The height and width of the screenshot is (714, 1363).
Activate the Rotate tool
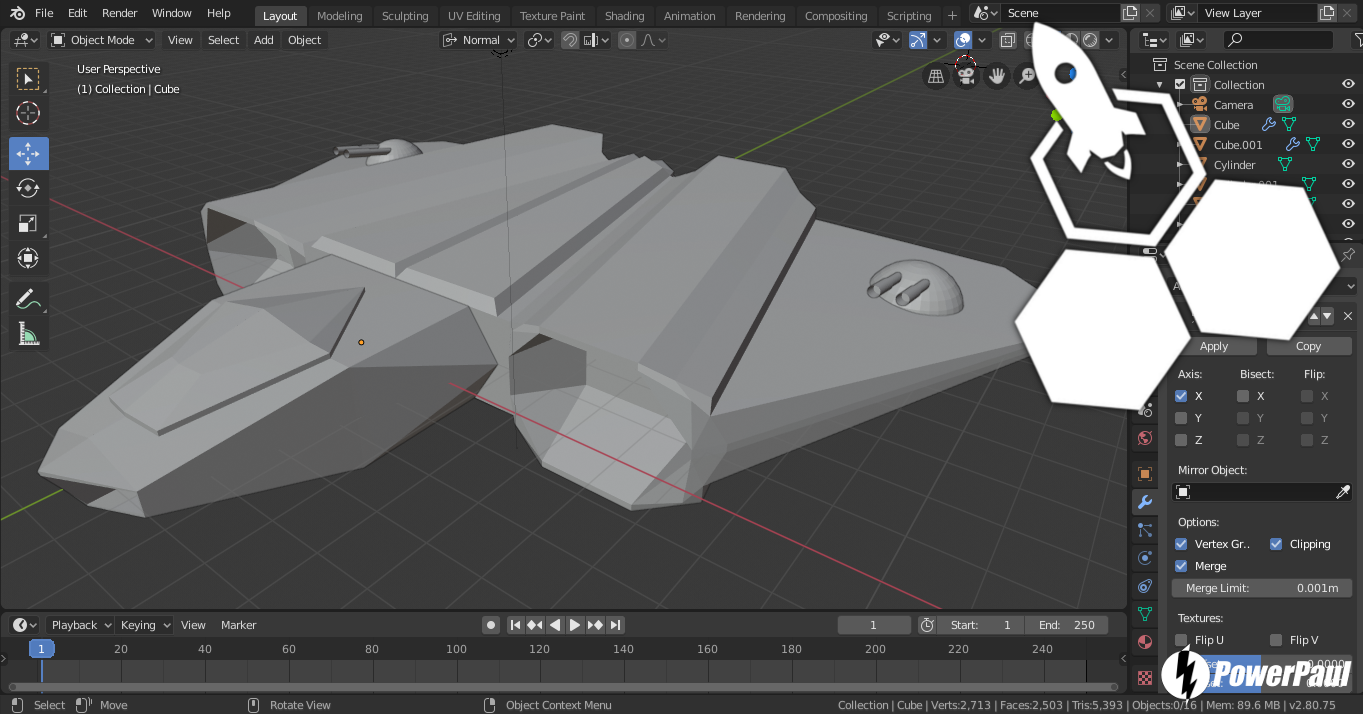click(28, 188)
